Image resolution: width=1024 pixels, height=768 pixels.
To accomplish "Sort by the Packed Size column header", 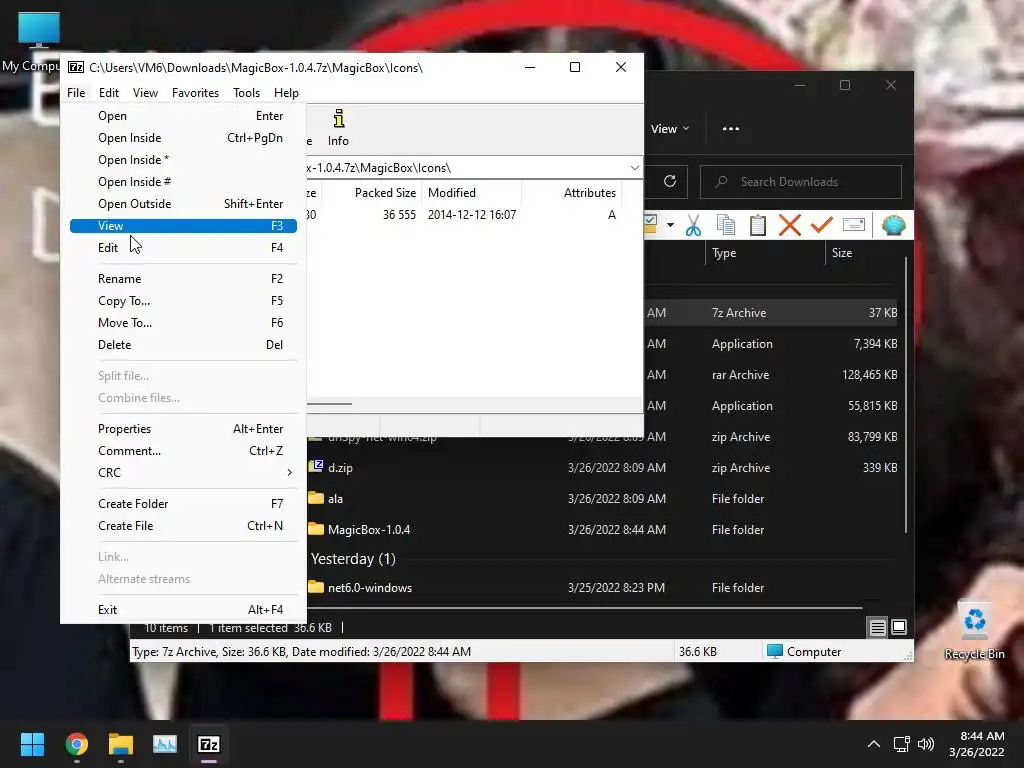I will (372, 193).
